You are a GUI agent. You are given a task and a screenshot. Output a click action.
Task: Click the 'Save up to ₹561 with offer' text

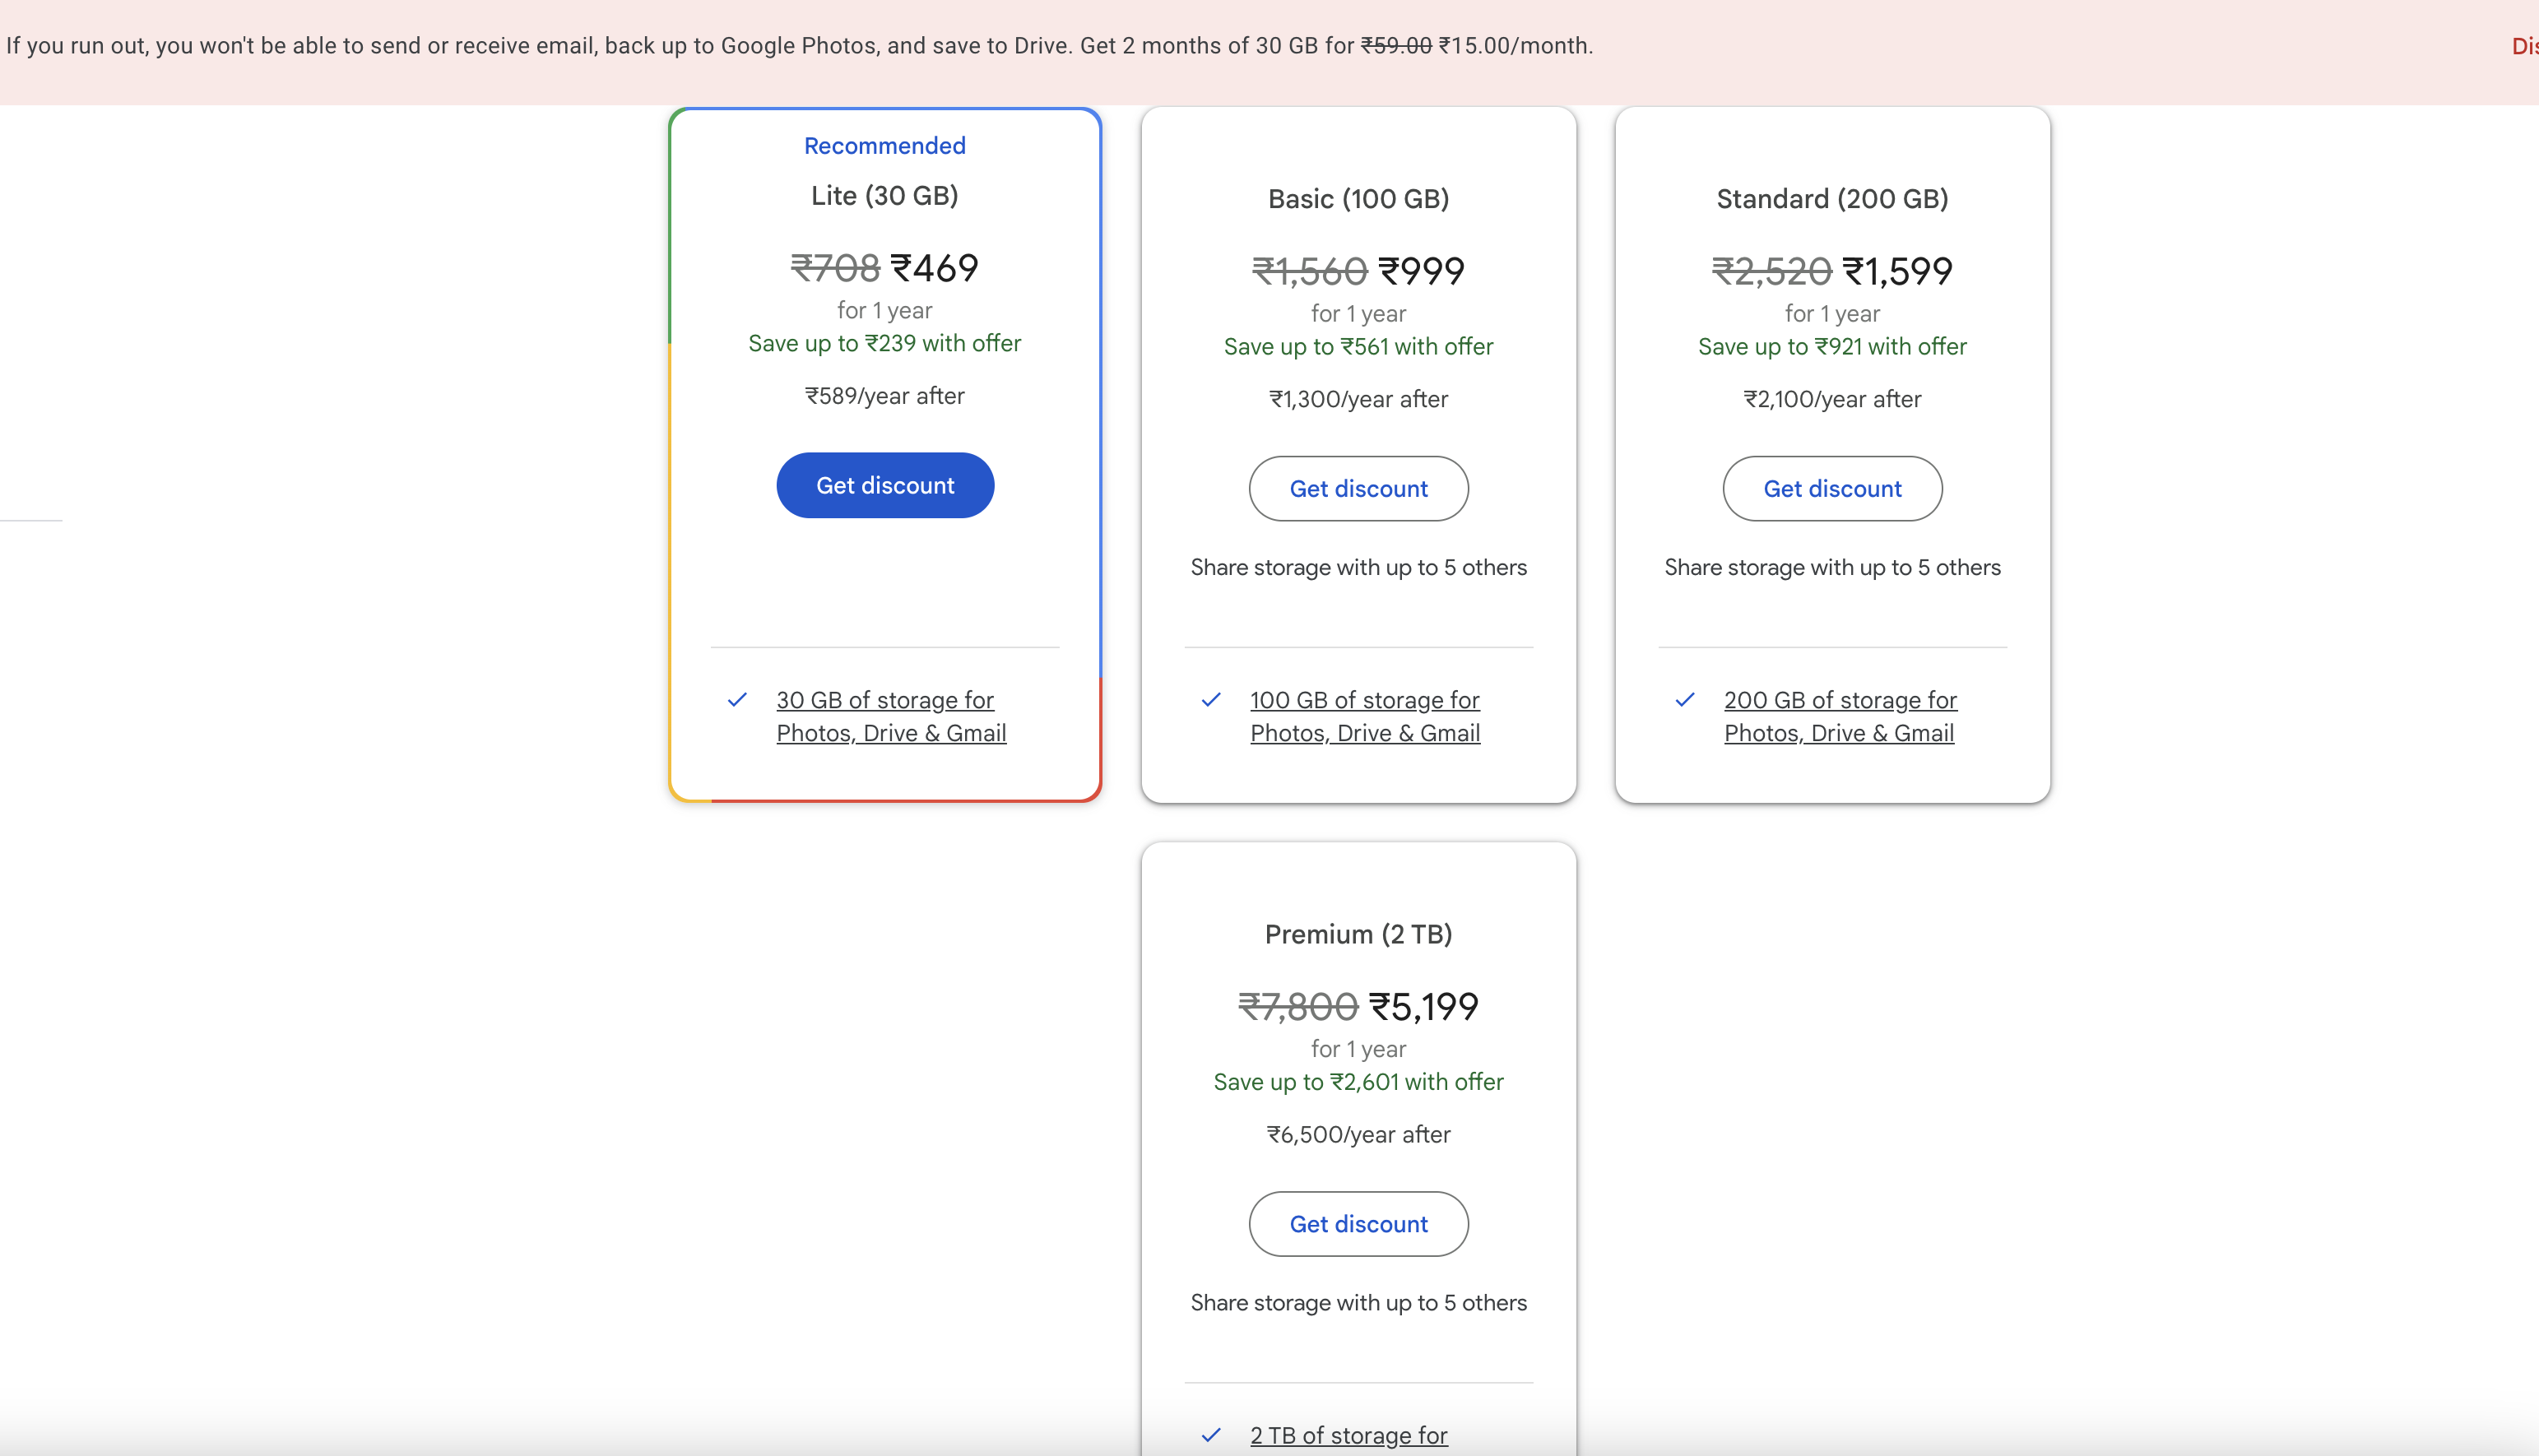[1358, 347]
